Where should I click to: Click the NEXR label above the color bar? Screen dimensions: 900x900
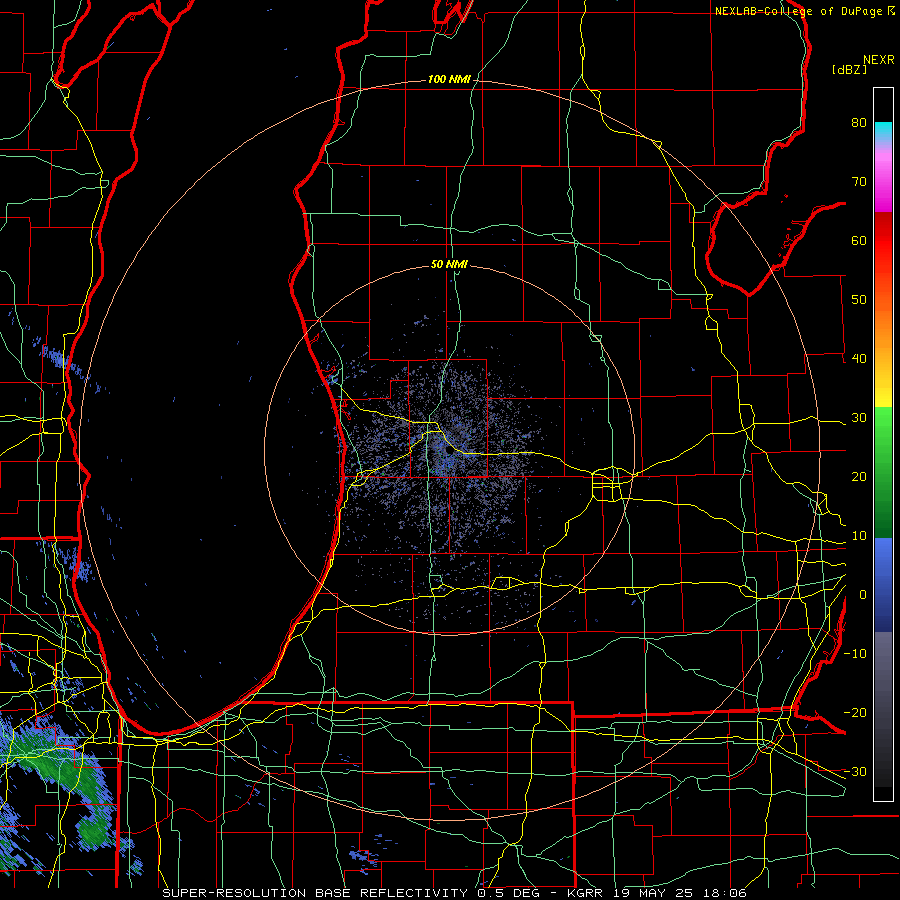879,60
